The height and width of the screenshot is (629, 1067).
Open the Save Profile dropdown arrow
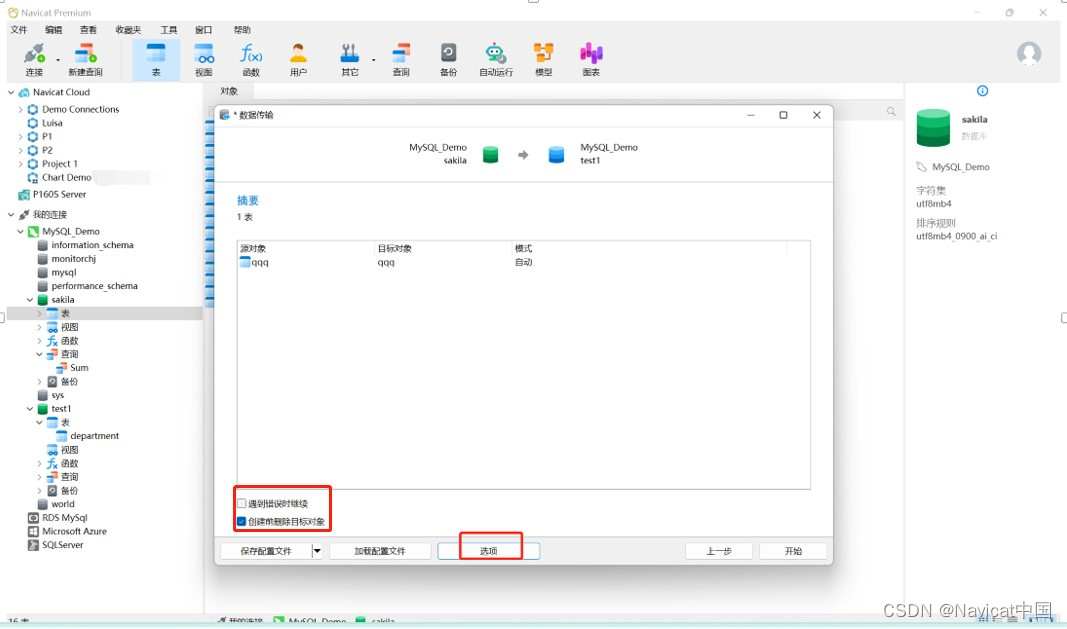click(x=317, y=551)
